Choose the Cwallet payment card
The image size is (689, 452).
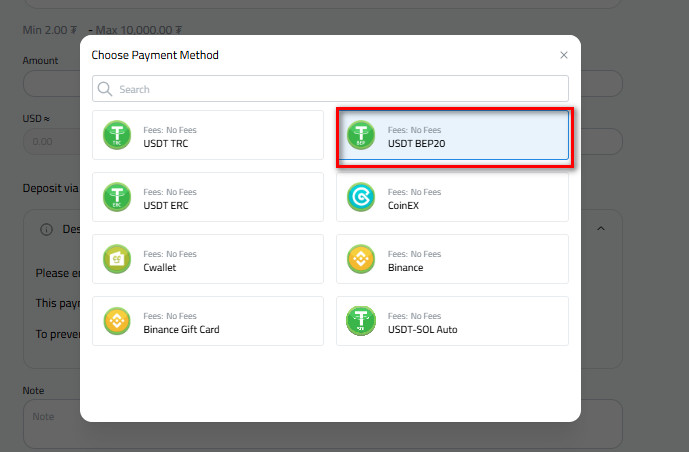click(x=208, y=259)
